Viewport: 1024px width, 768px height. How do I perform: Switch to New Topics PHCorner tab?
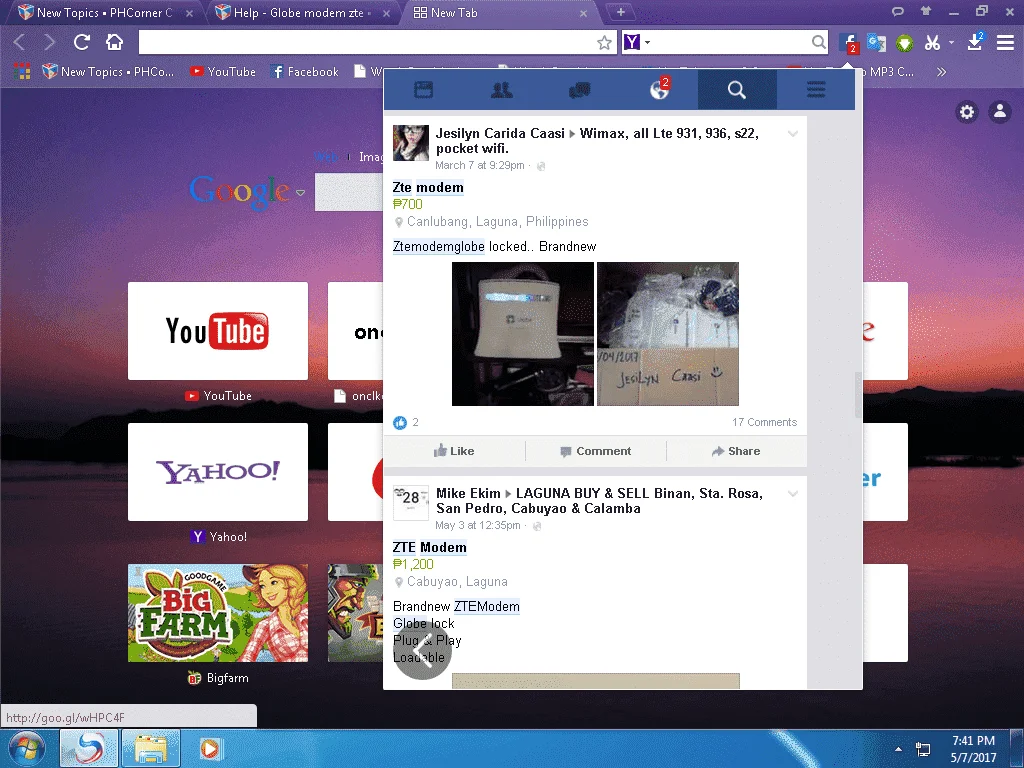coord(104,12)
